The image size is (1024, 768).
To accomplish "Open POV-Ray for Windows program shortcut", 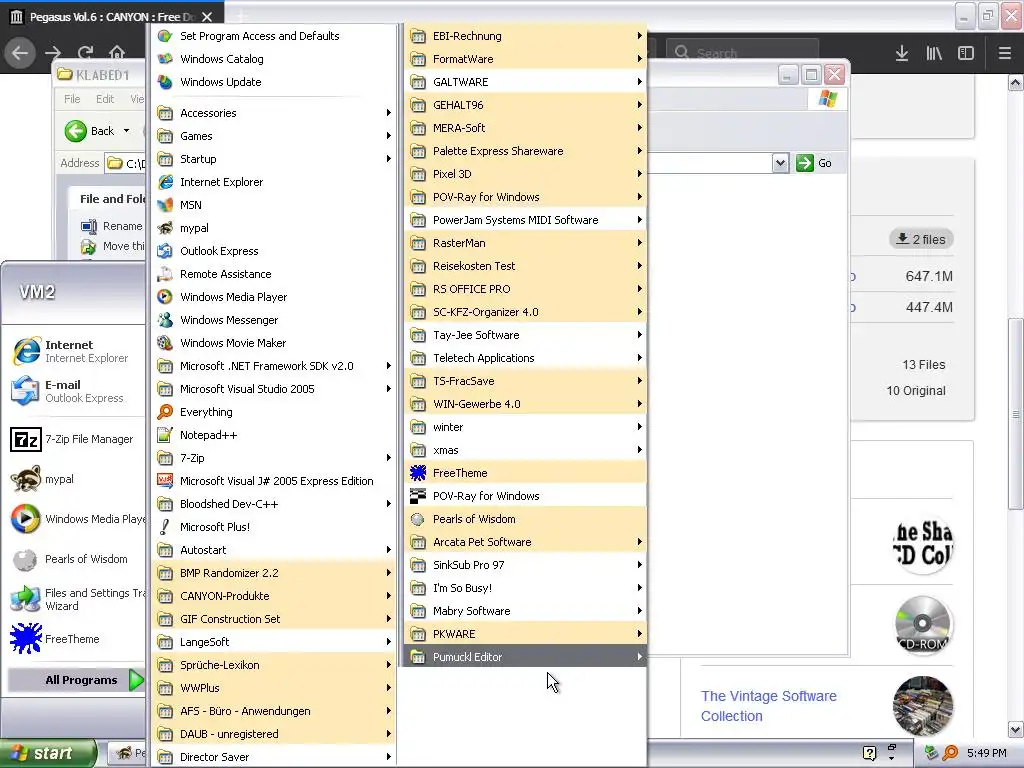I will [526, 496].
